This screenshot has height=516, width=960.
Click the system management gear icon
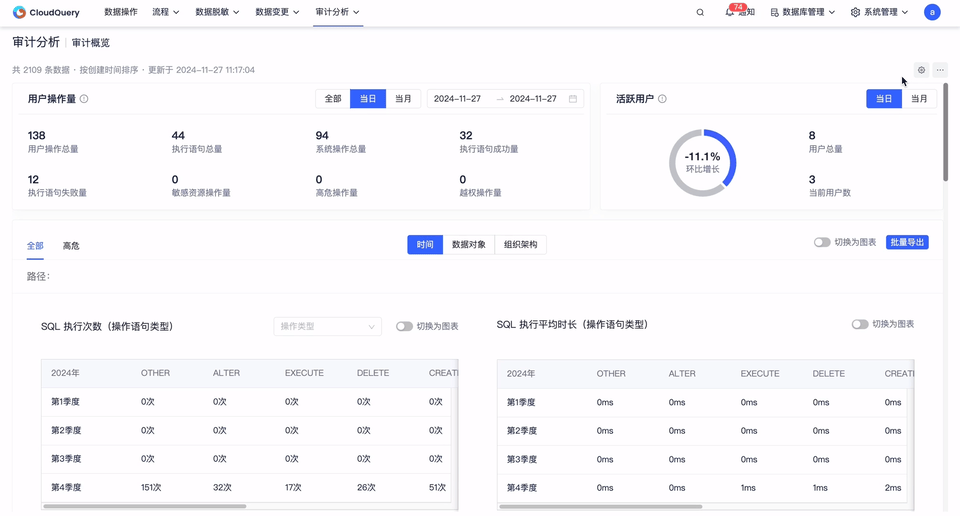tap(855, 12)
